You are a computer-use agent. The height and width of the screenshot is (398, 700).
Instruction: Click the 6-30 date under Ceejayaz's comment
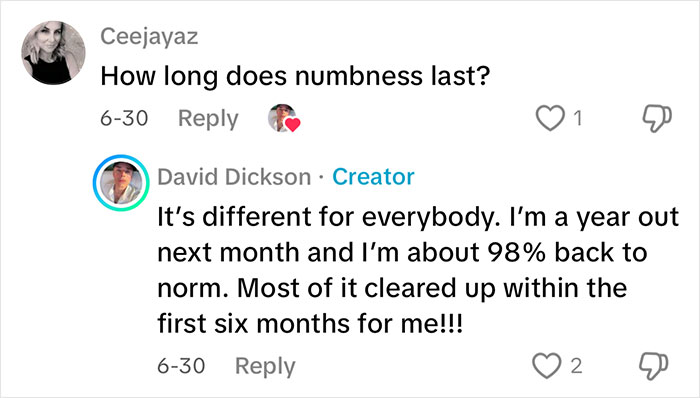click(x=124, y=118)
